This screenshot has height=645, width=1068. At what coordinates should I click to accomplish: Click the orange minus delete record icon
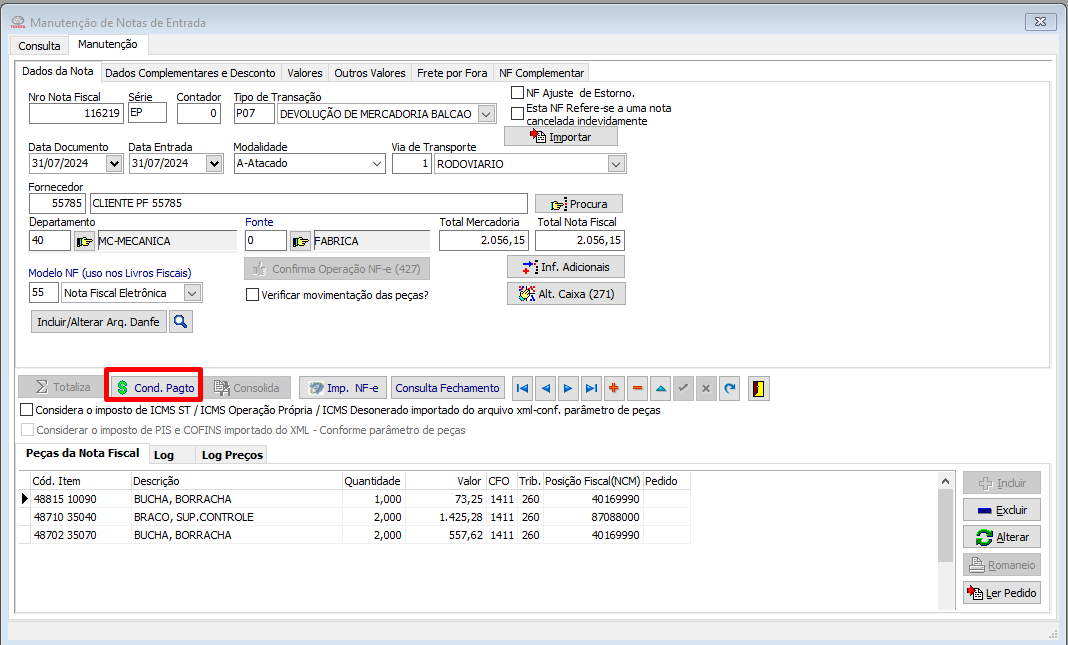pos(638,388)
